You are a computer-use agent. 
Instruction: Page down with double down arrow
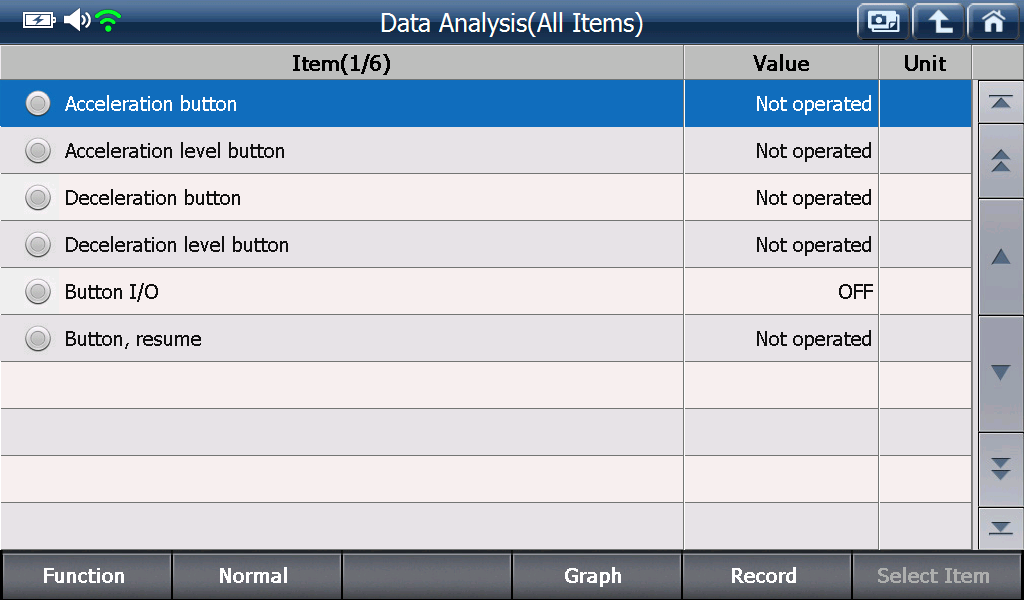pos(1000,469)
